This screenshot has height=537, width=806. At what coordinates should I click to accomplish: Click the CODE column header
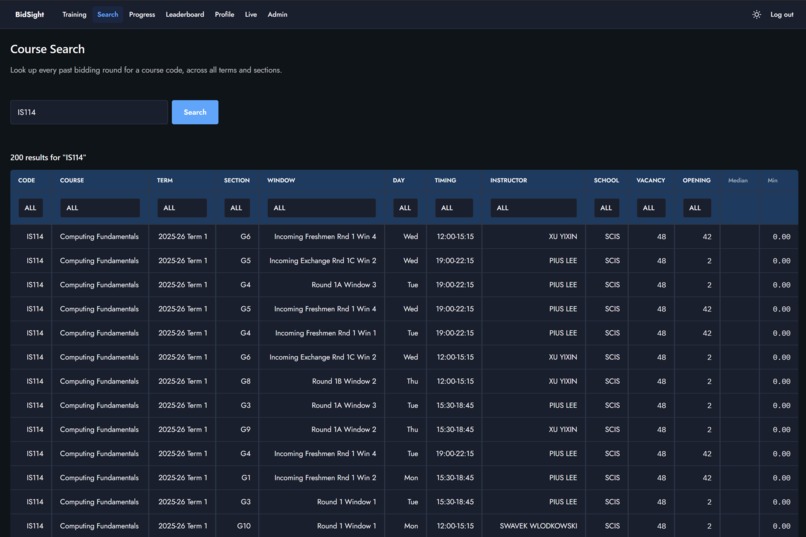point(26,180)
